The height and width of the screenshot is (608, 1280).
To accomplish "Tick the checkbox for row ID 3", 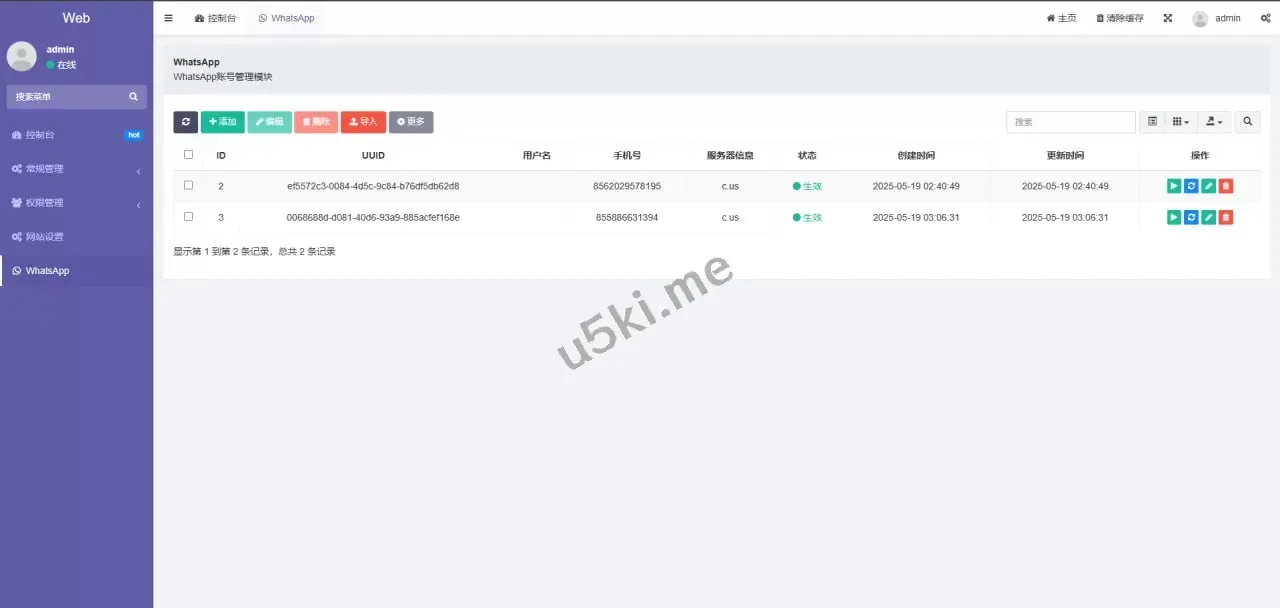I will click(x=188, y=217).
